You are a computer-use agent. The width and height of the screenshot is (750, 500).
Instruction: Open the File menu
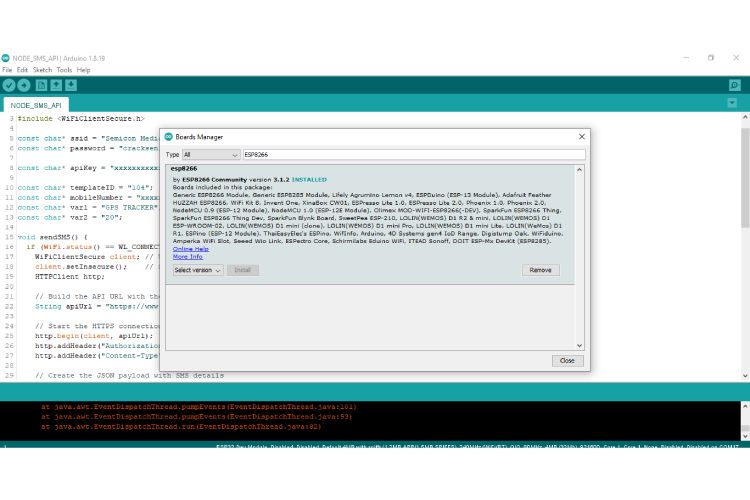point(7,70)
